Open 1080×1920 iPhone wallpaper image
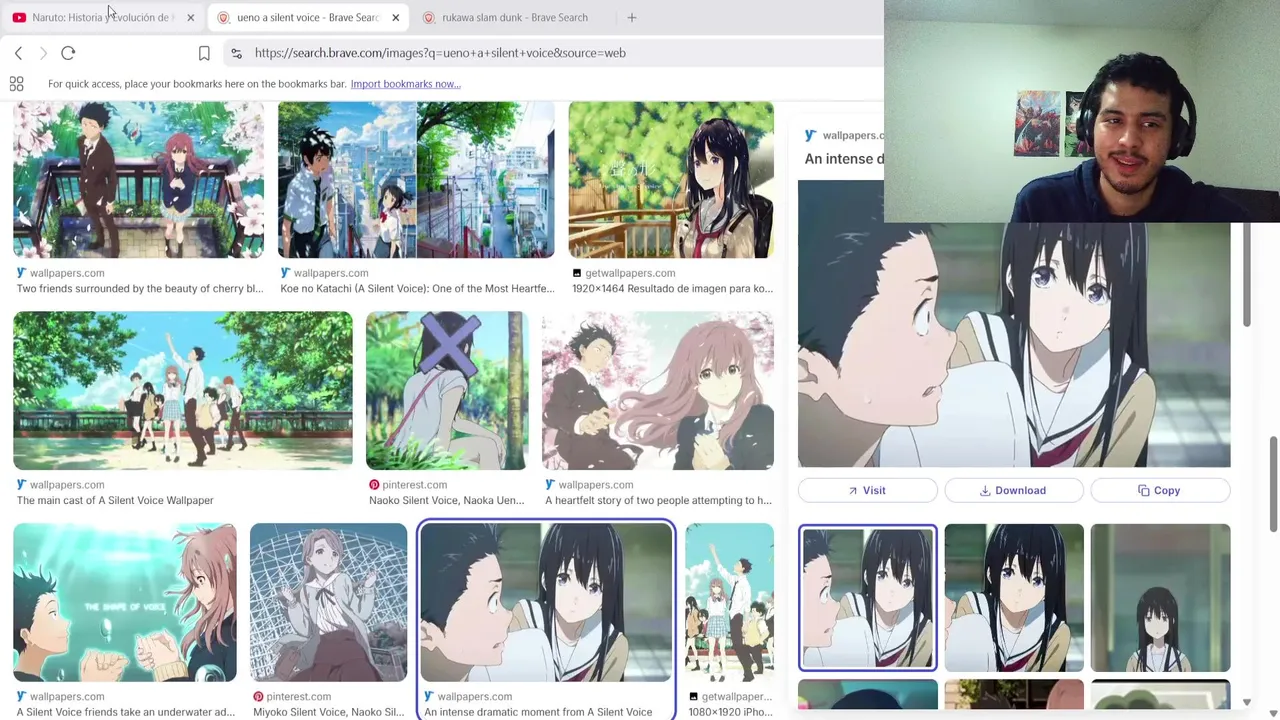The image size is (1280, 720). pyautogui.click(x=730, y=602)
